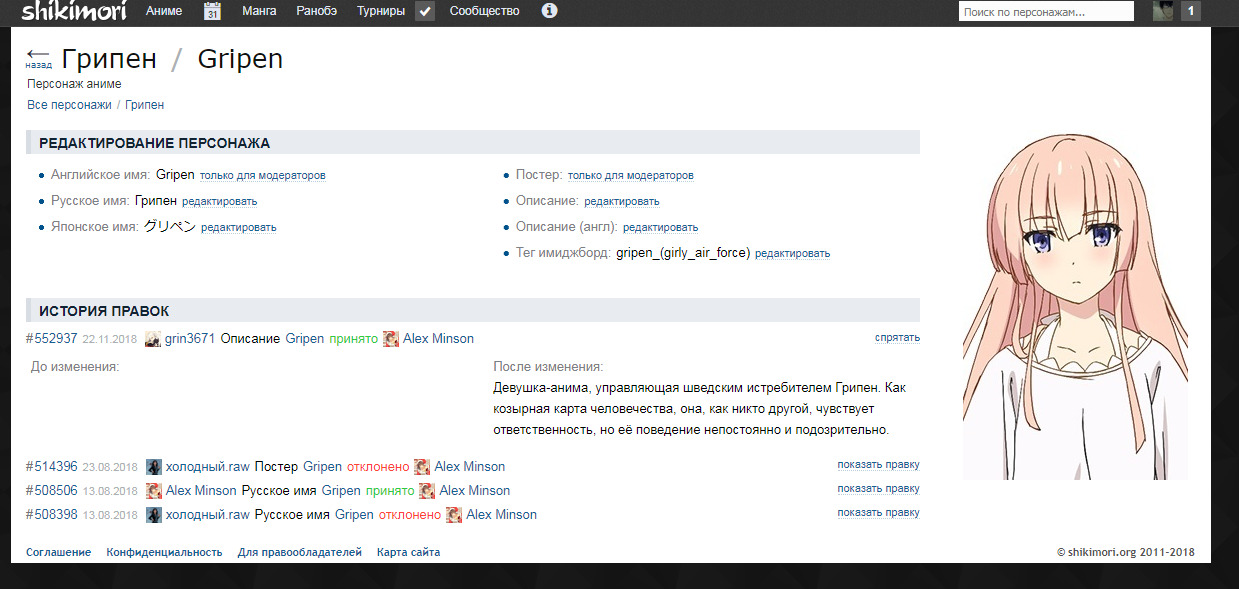The width and height of the screenshot is (1239, 589).
Task: Click the notification counter badge
Action: pos(1190,12)
